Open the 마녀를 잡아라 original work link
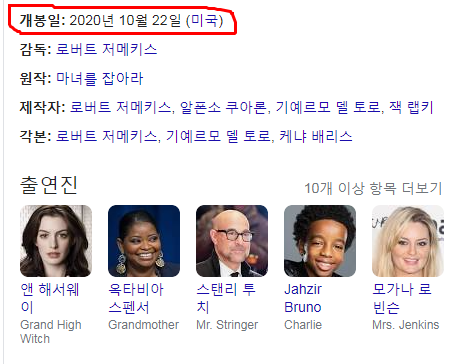The height and width of the screenshot is (364, 458). point(99,78)
